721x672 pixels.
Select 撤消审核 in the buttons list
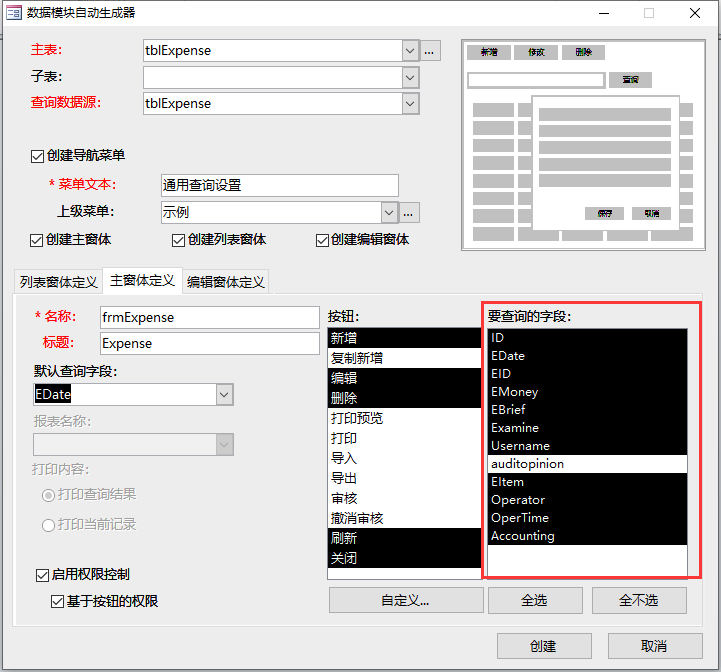(x=404, y=518)
